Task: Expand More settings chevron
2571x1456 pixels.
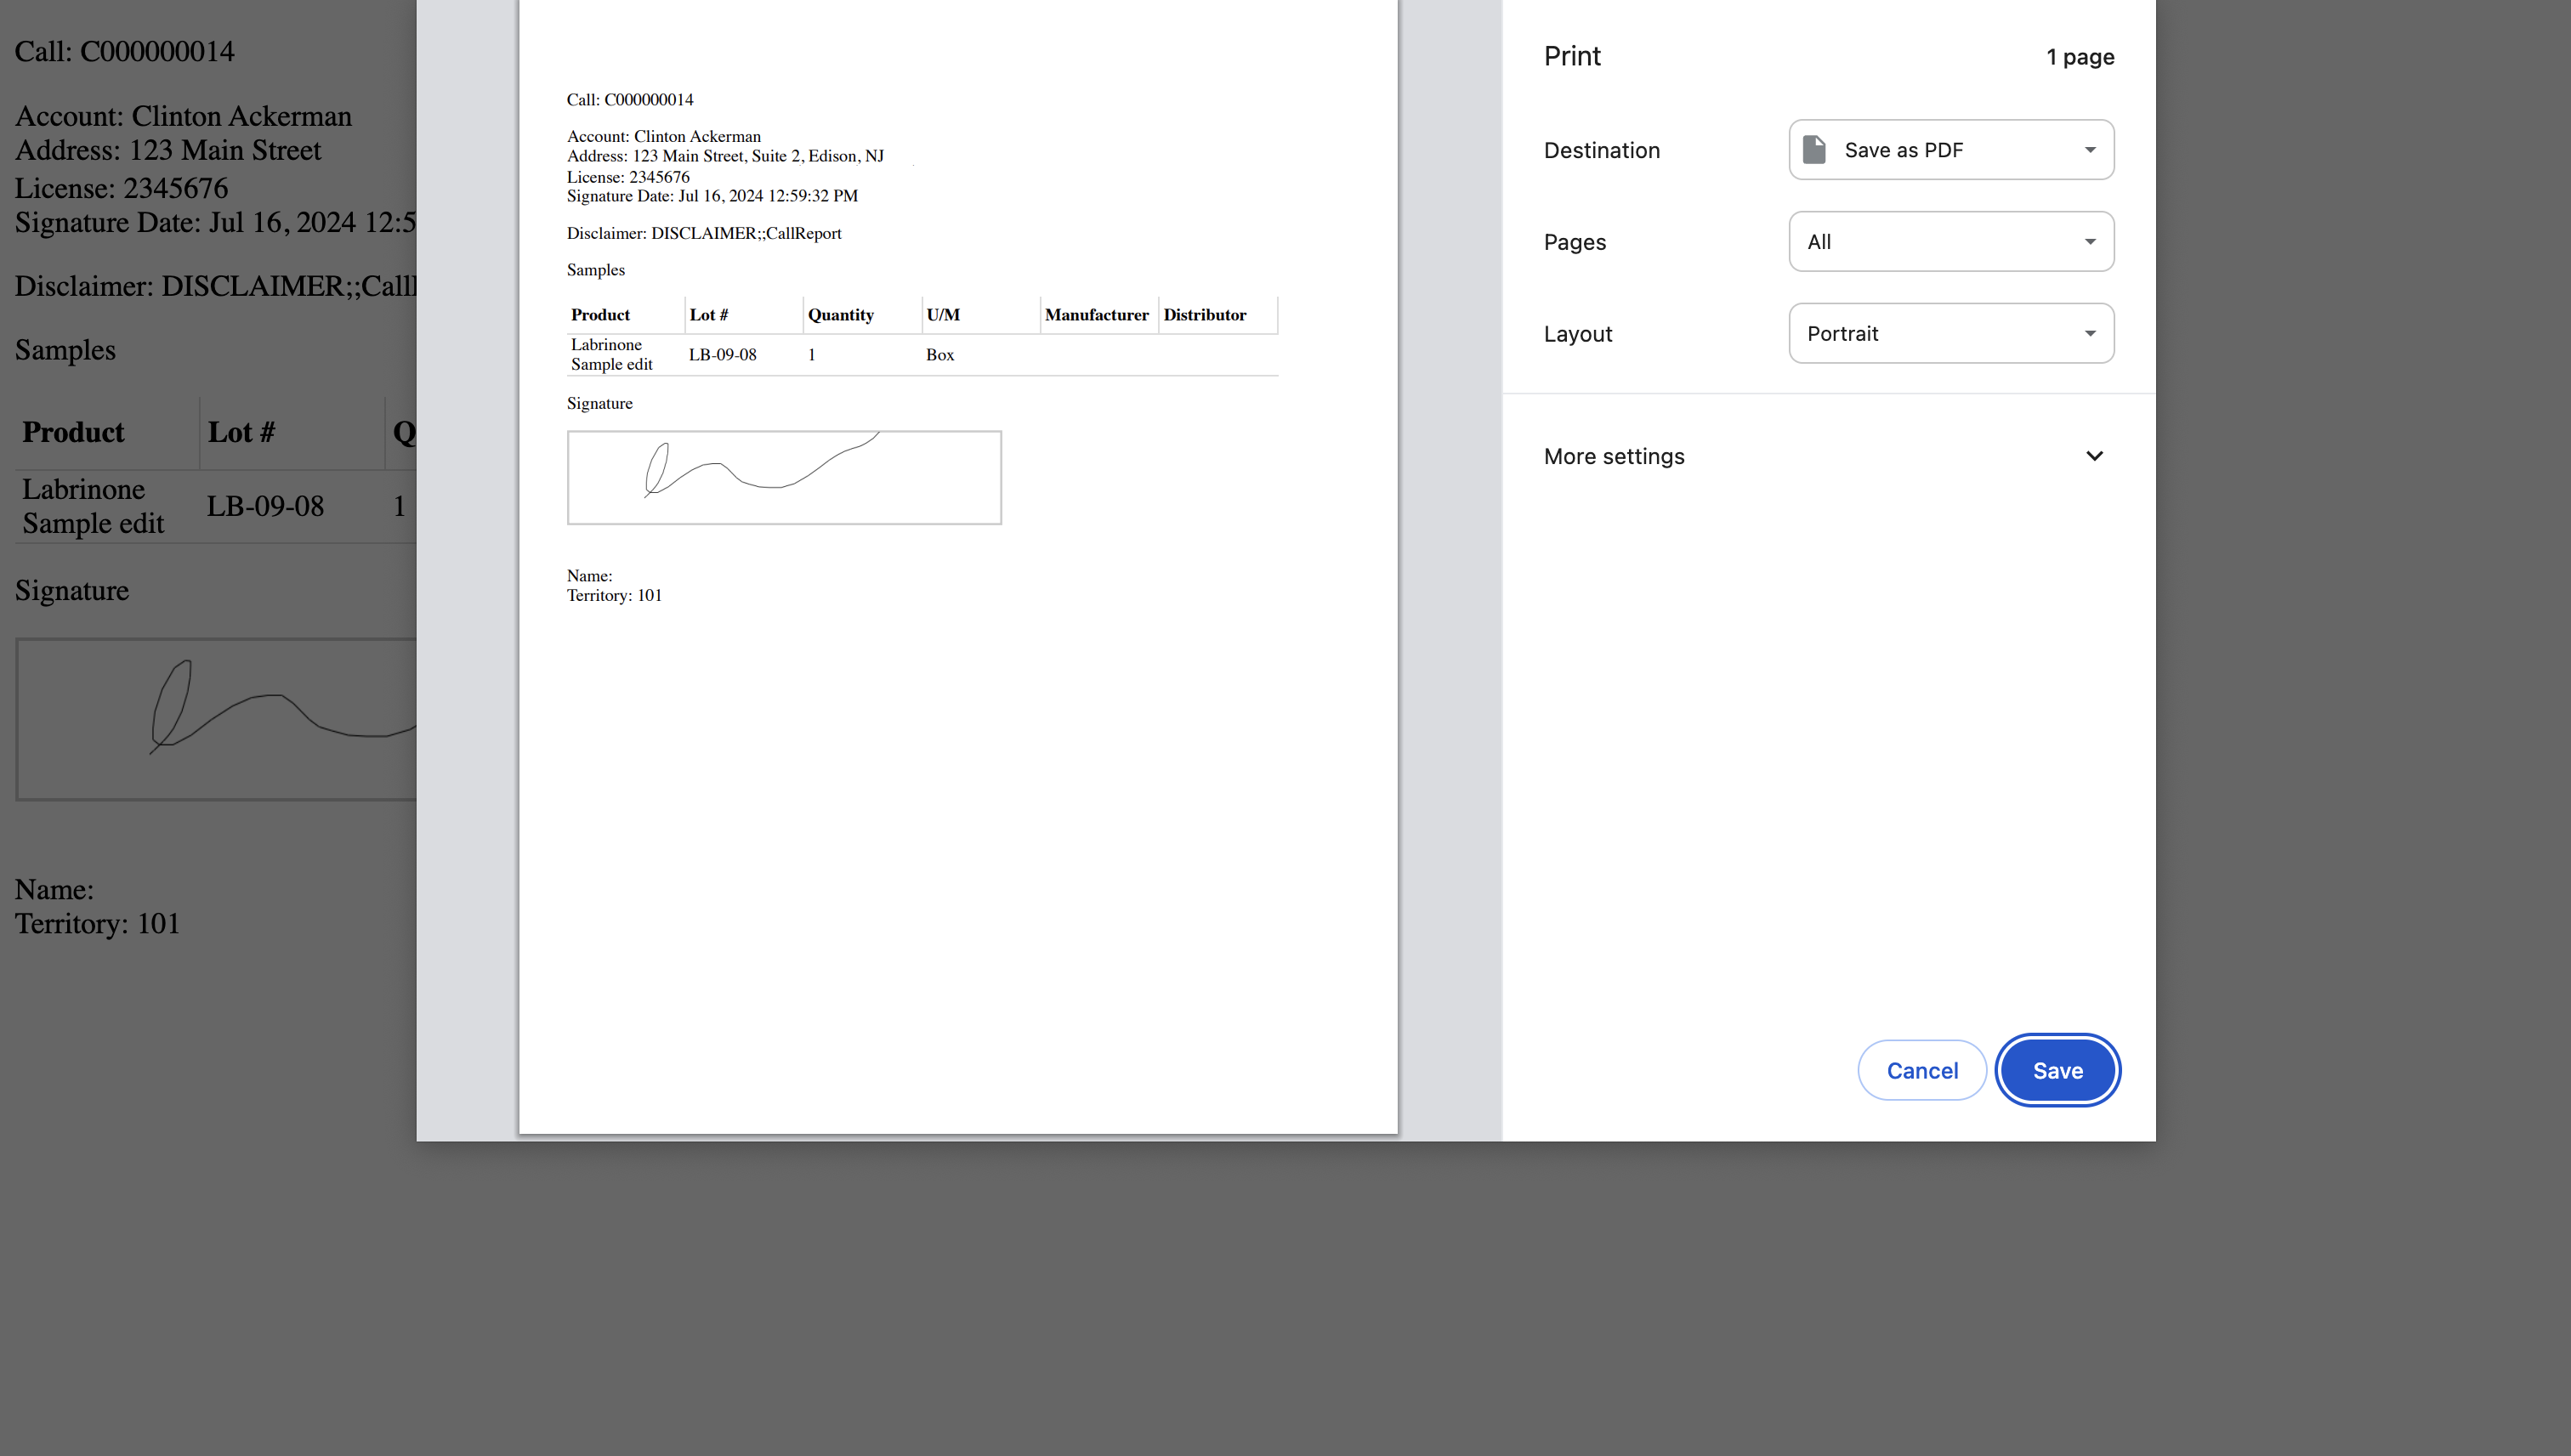Action: (2094, 456)
